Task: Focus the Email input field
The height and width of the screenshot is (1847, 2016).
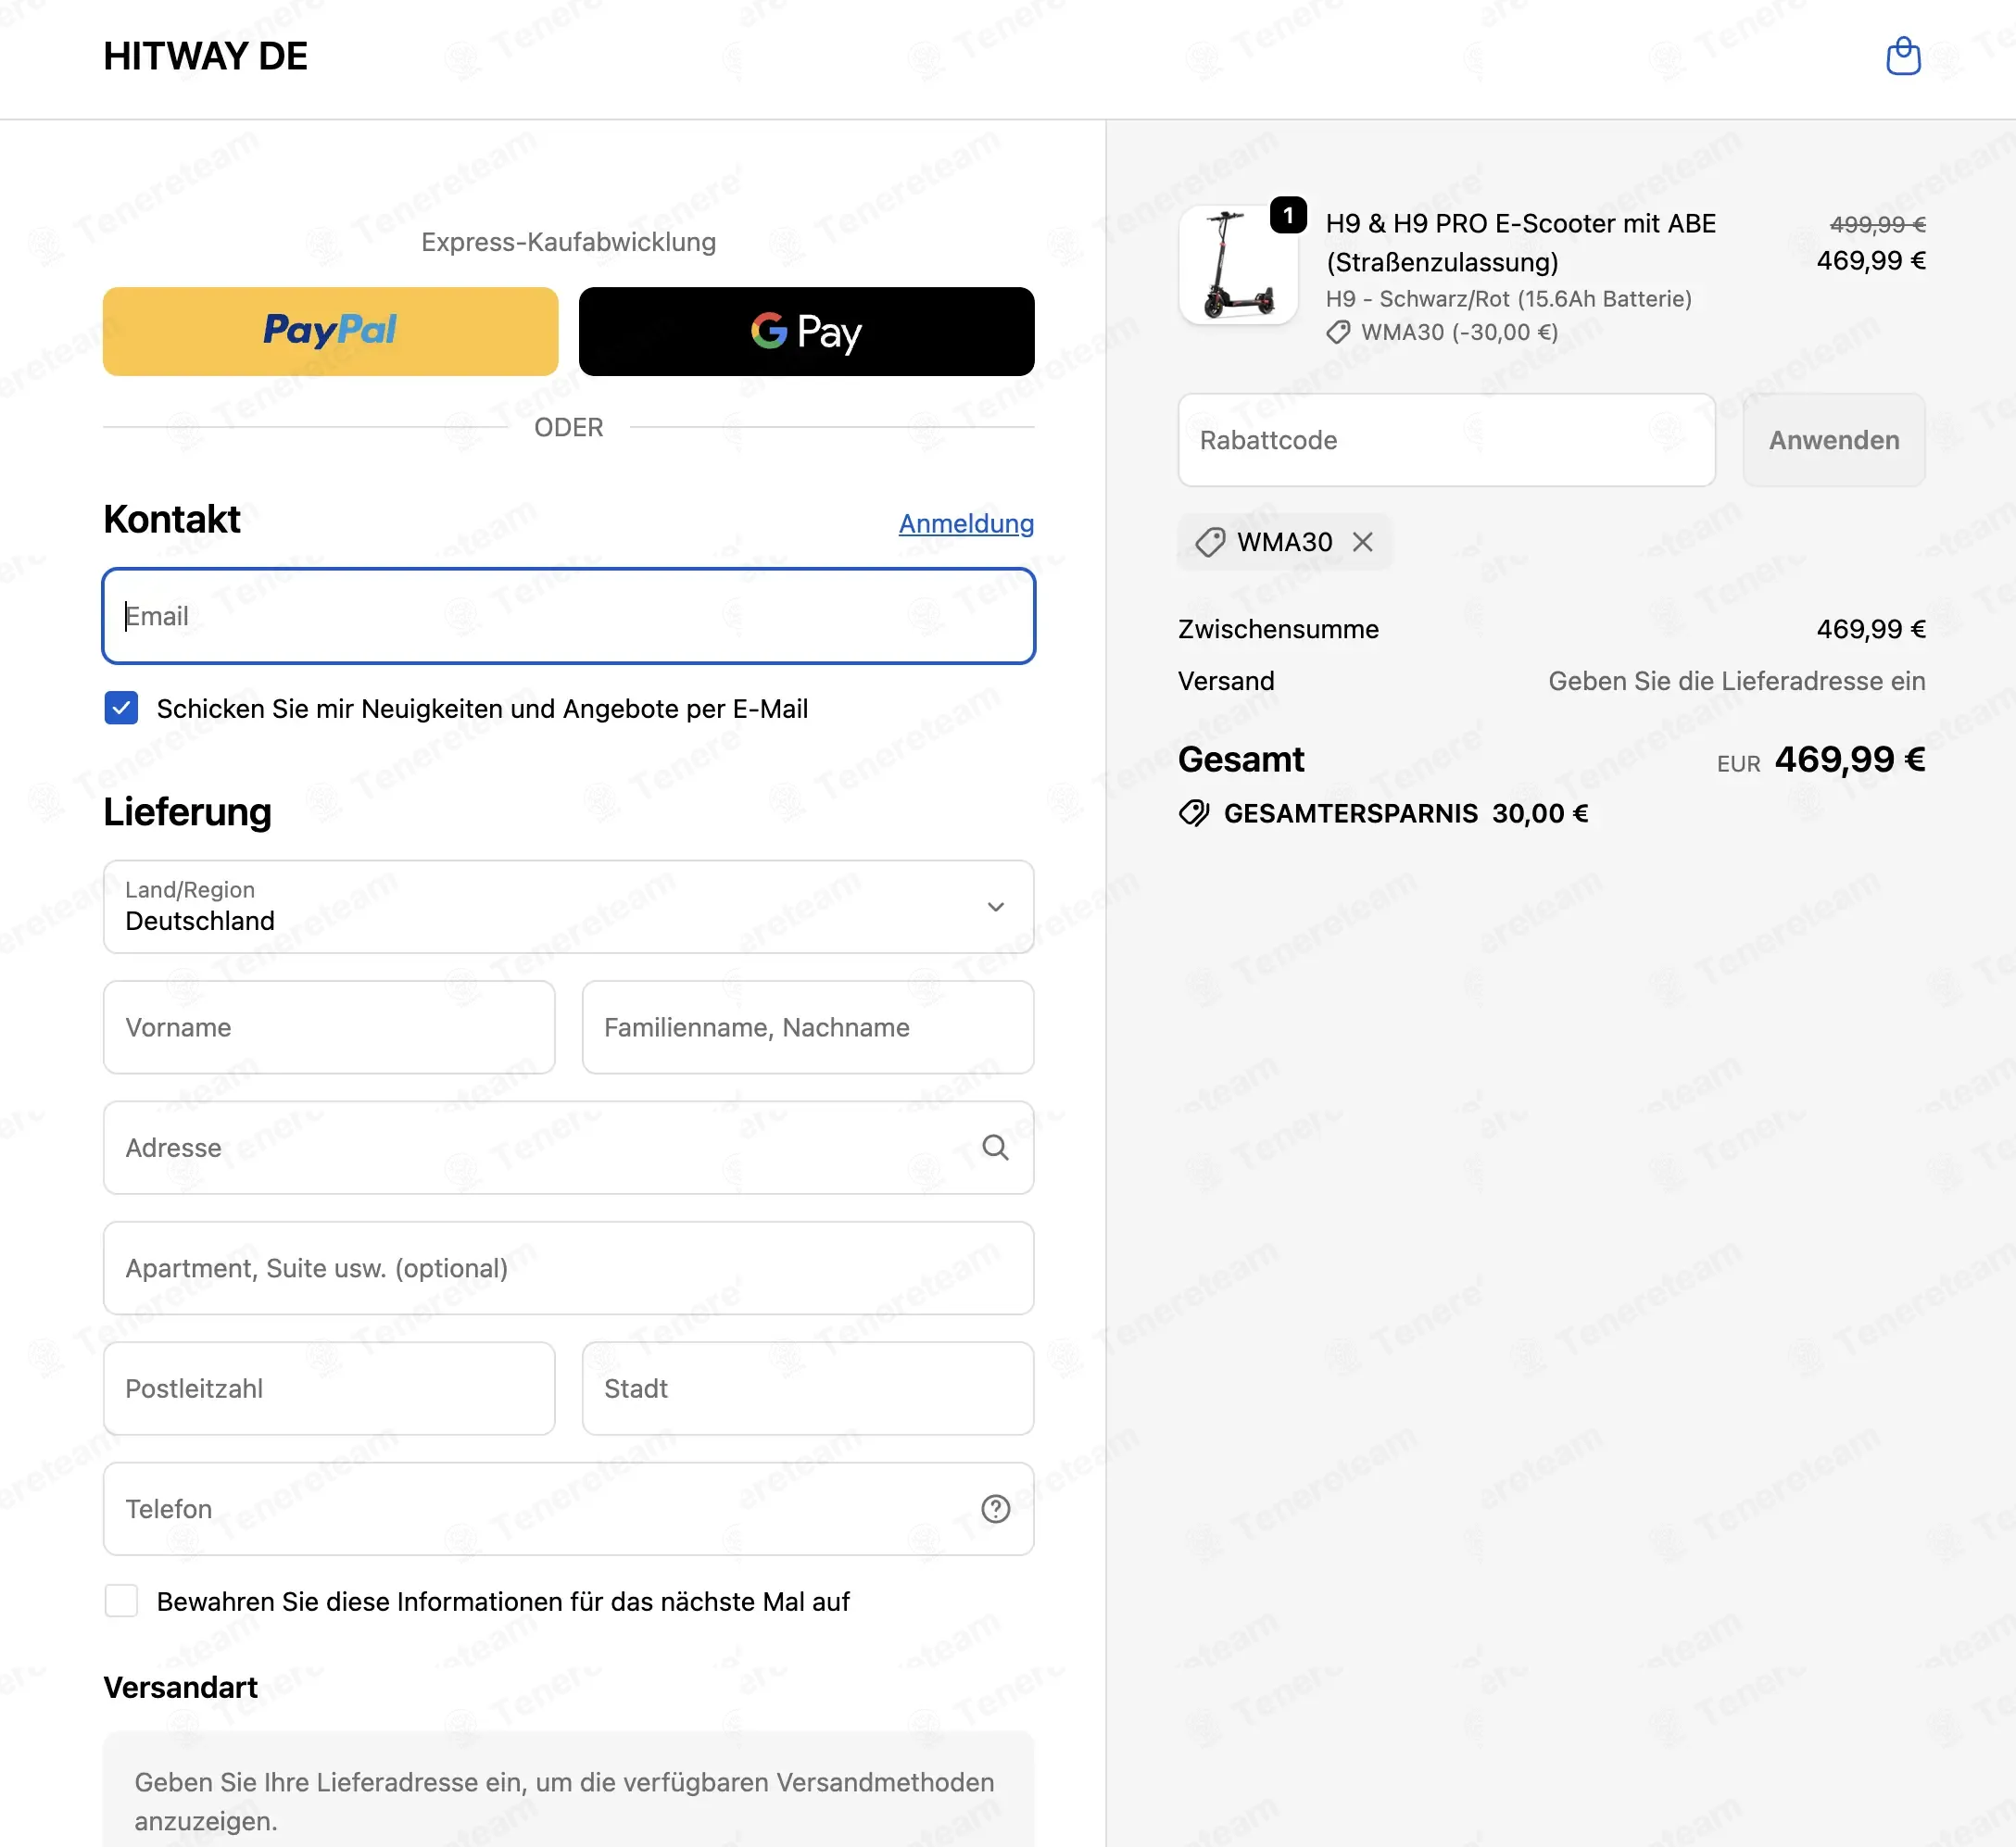Action: pyautogui.click(x=568, y=616)
